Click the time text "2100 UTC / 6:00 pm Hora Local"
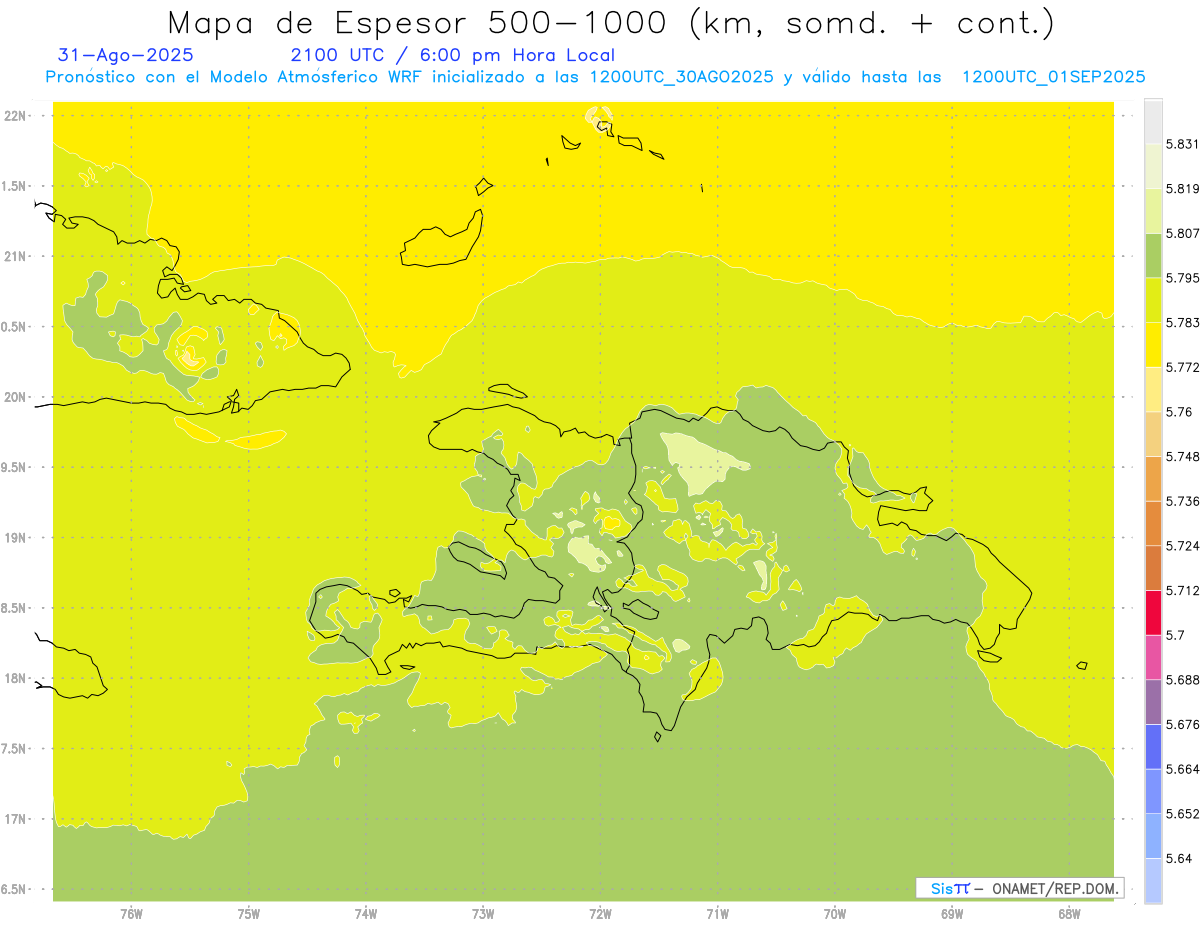Screen dimensions: 1200x927 (x=453, y=56)
